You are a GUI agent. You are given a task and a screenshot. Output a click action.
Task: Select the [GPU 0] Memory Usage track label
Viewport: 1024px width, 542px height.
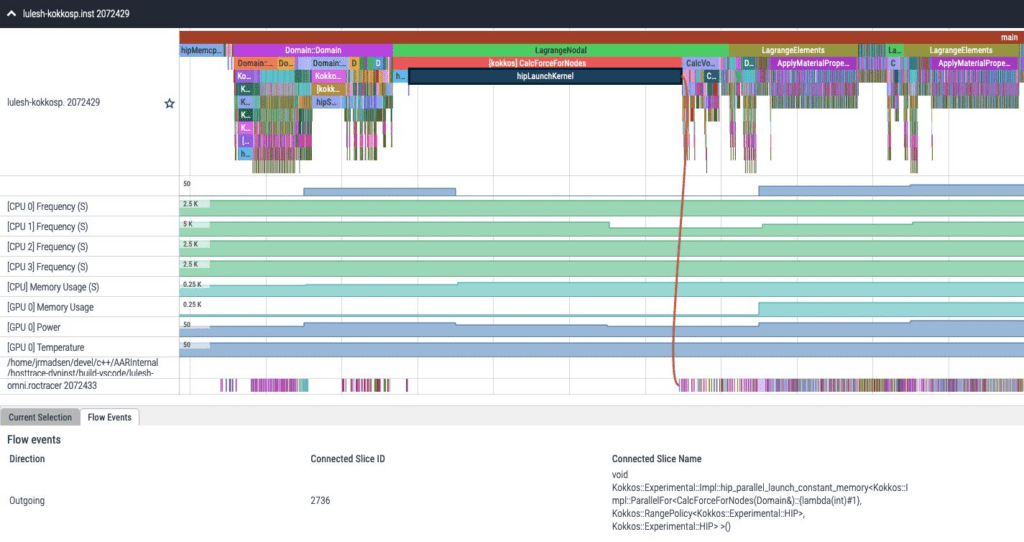point(50,307)
